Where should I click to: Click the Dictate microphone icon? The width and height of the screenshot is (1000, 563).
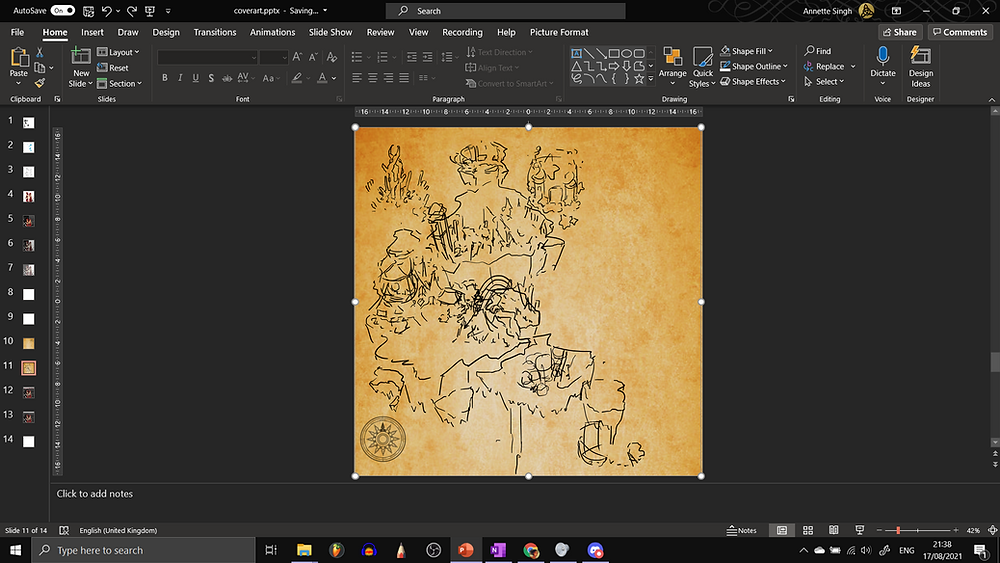click(x=883, y=56)
